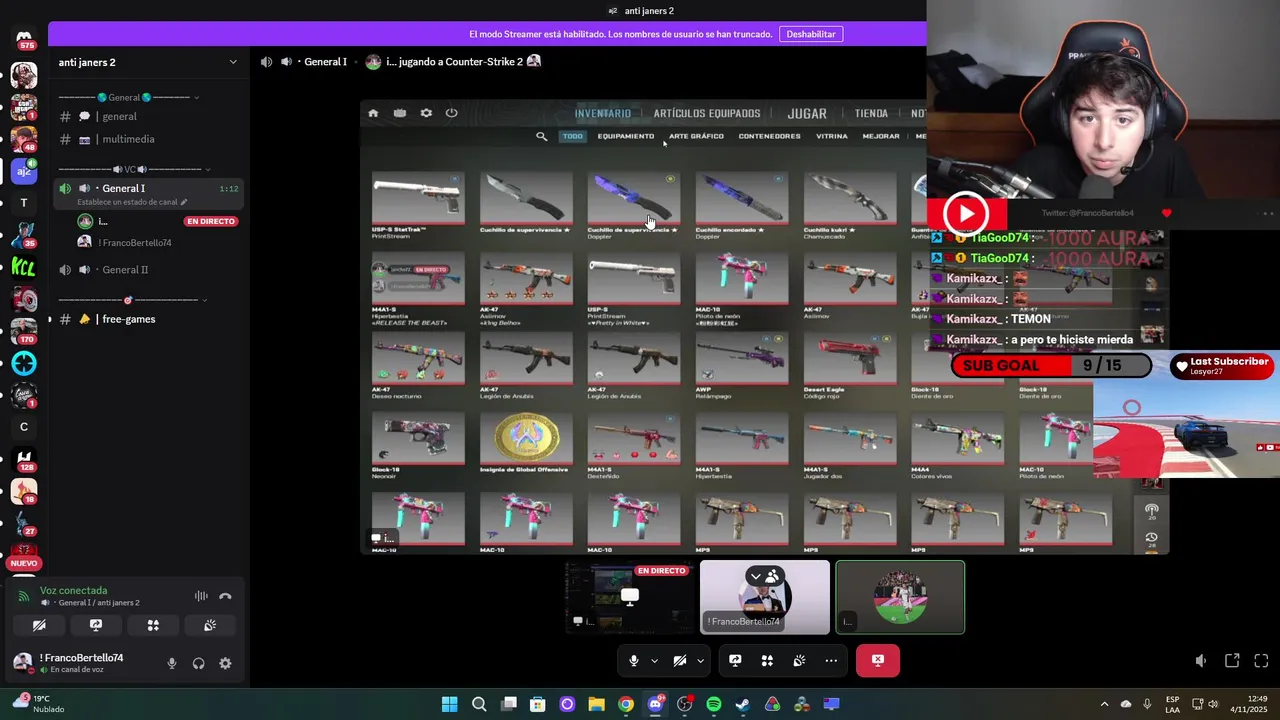Open microphone options arrow in call bar

point(654,660)
